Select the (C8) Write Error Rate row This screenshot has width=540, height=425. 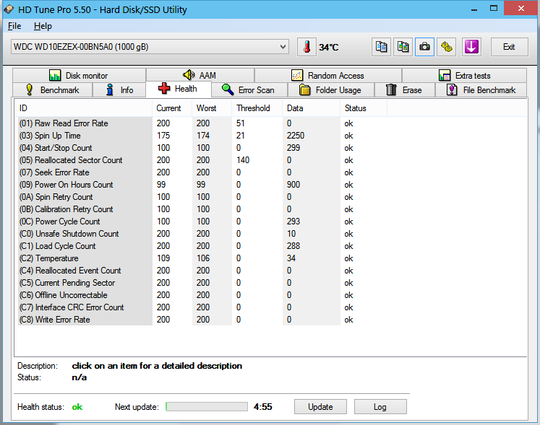click(x=202, y=320)
